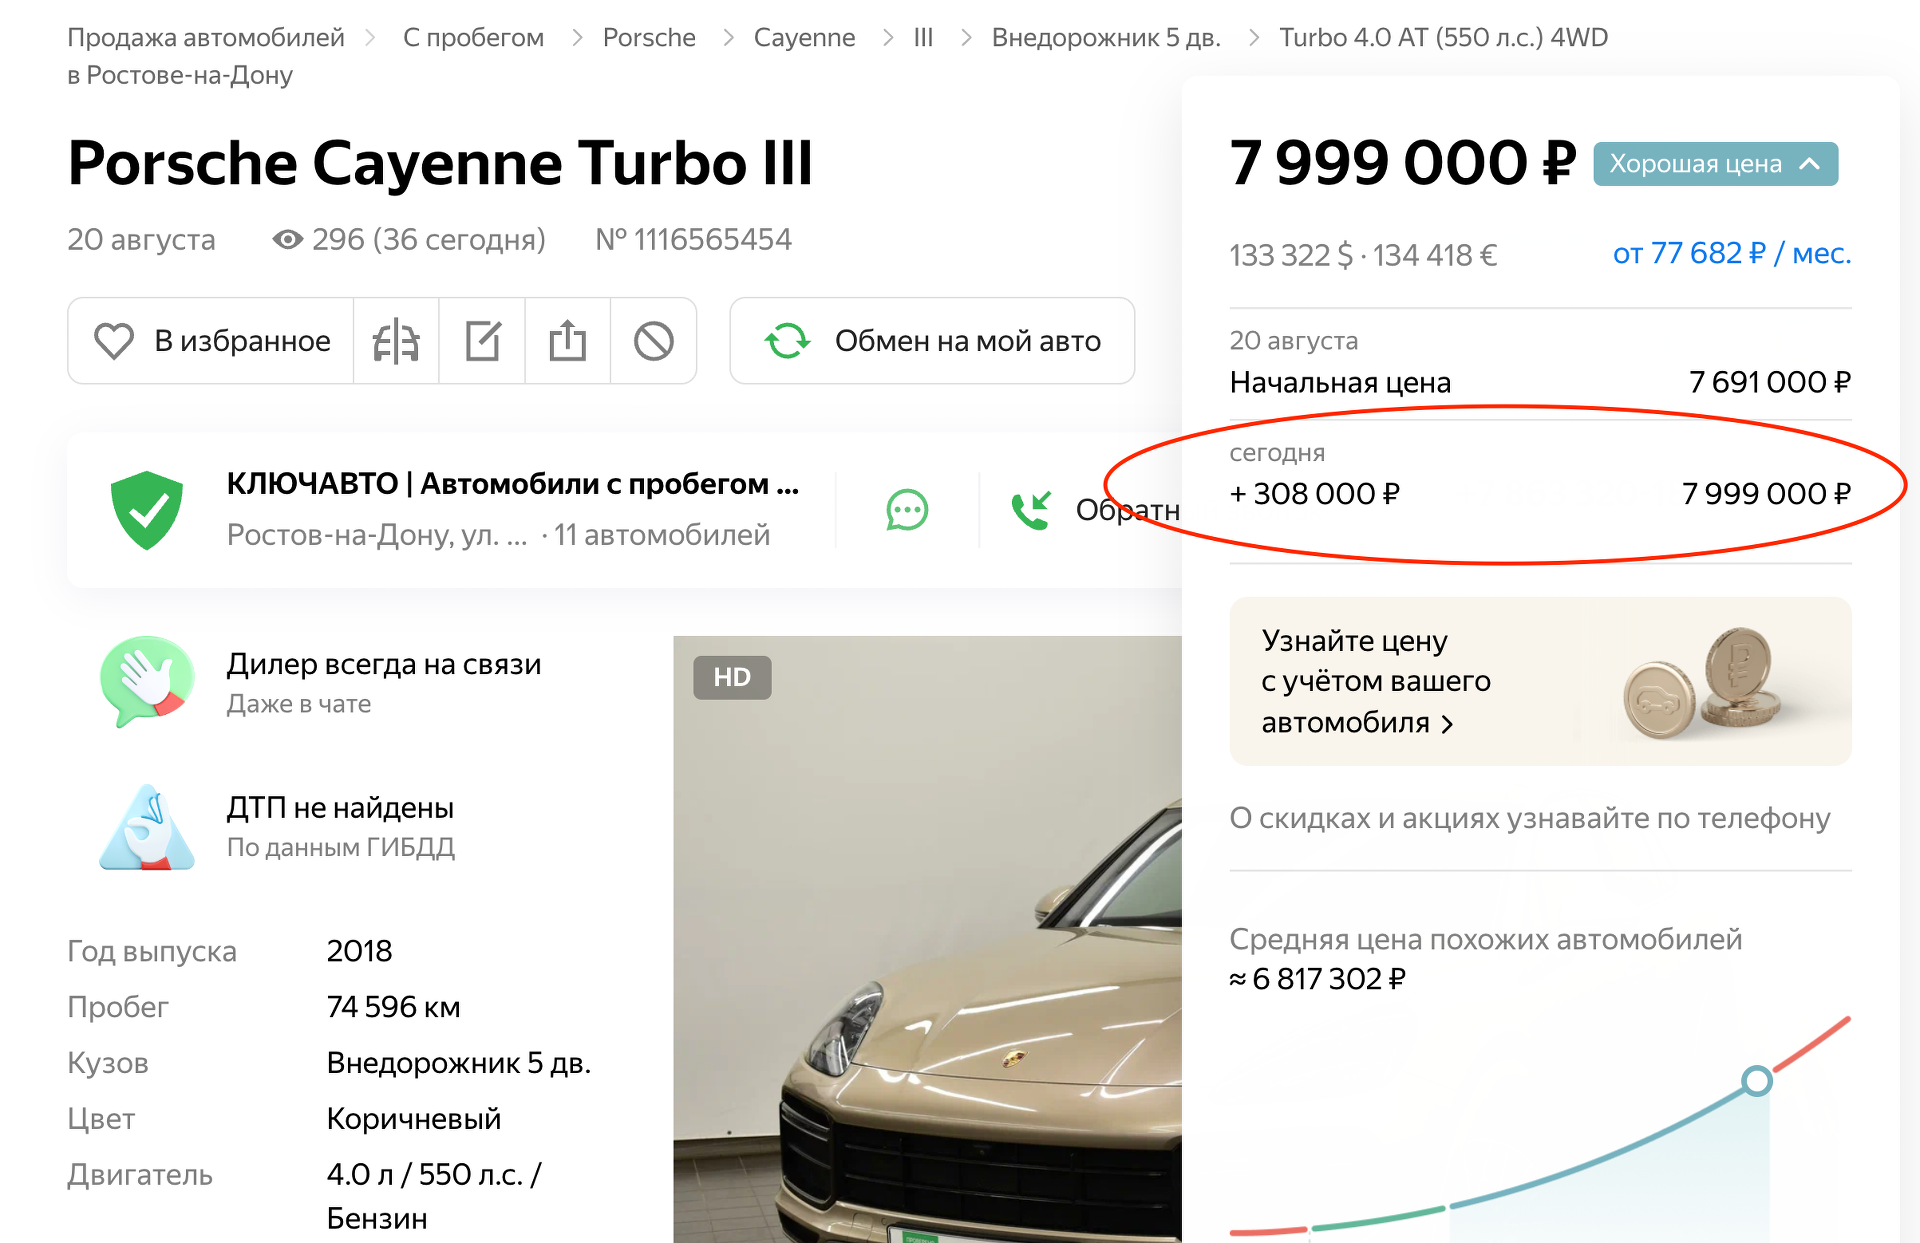1920x1243 pixels.
Task: Click breadcrumb 'С пробегом'
Action: [x=473, y=38]
